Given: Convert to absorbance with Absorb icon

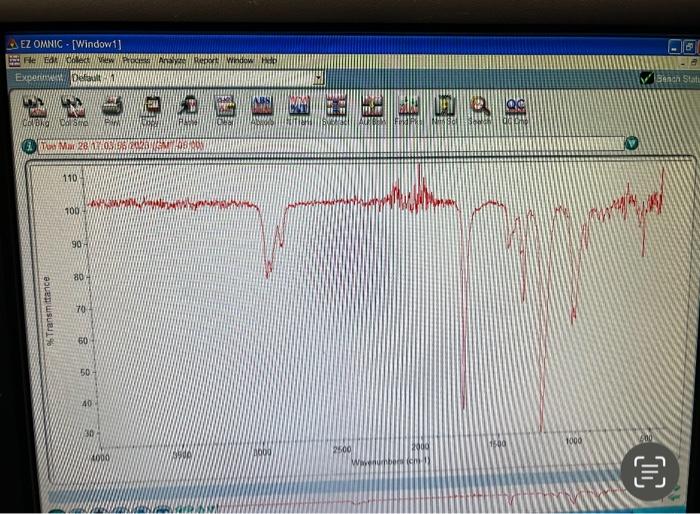Looking at the screenshot, I should coord(262,111).
